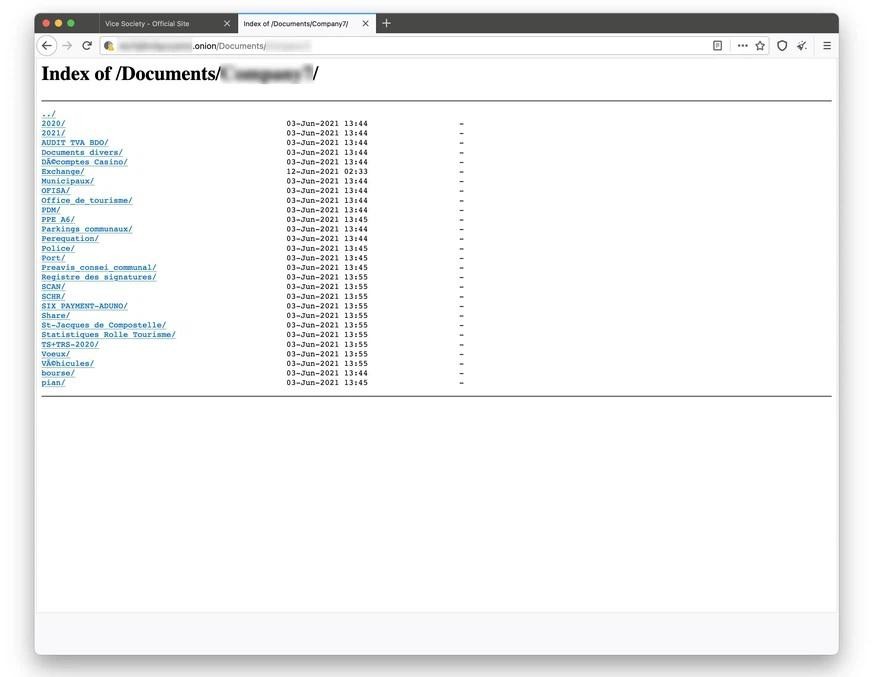Screen dimensions: 873x677
Task: Close the Index of /Documents tab
Action: point(365,23)
